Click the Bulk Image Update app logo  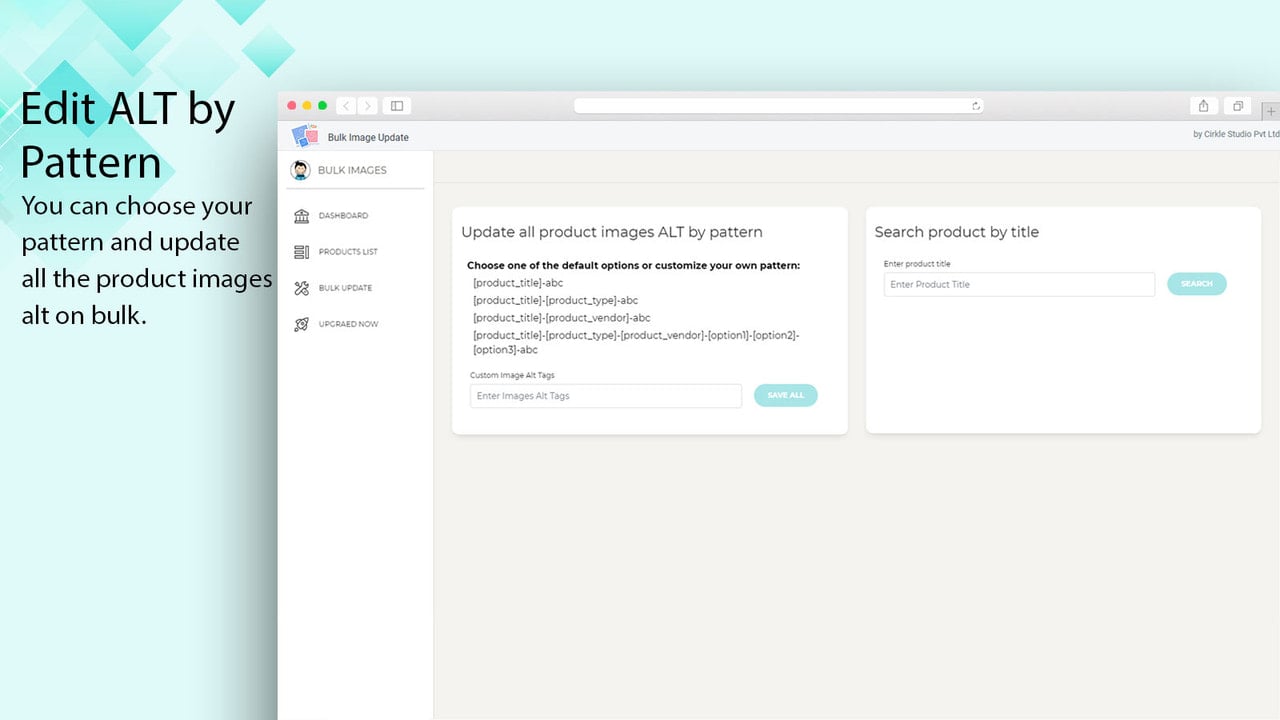[x=305, y=136]
